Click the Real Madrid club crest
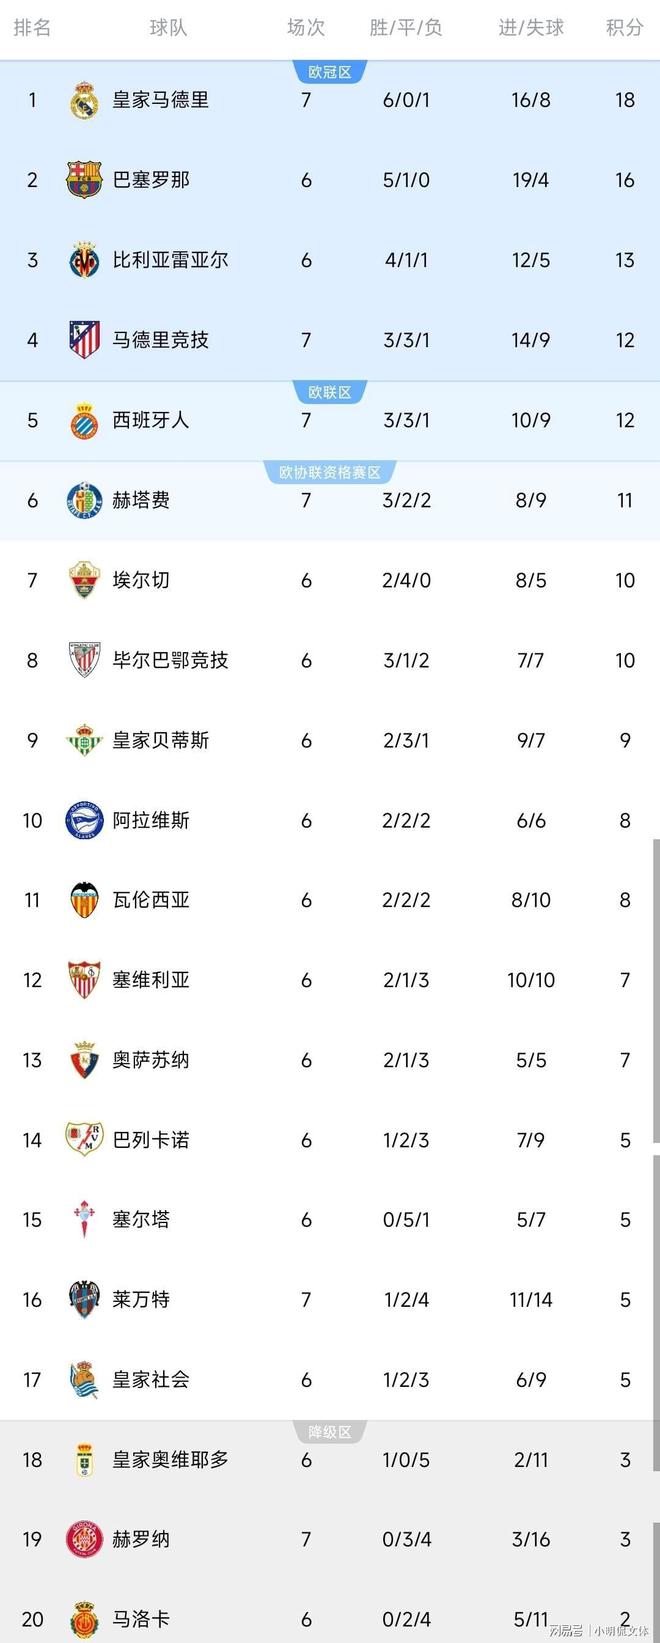The image size is (660, 1643). pos(84,100)
